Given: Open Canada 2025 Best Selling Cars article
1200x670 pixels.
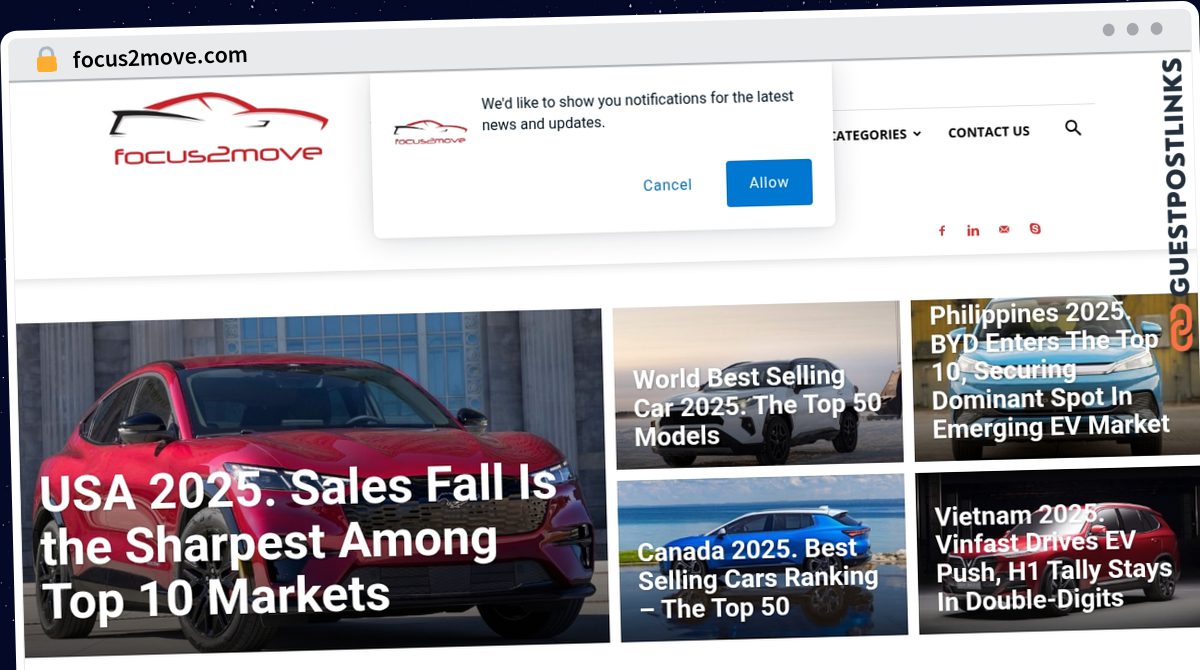Looking at the screenshot, I should pos(758,578).
